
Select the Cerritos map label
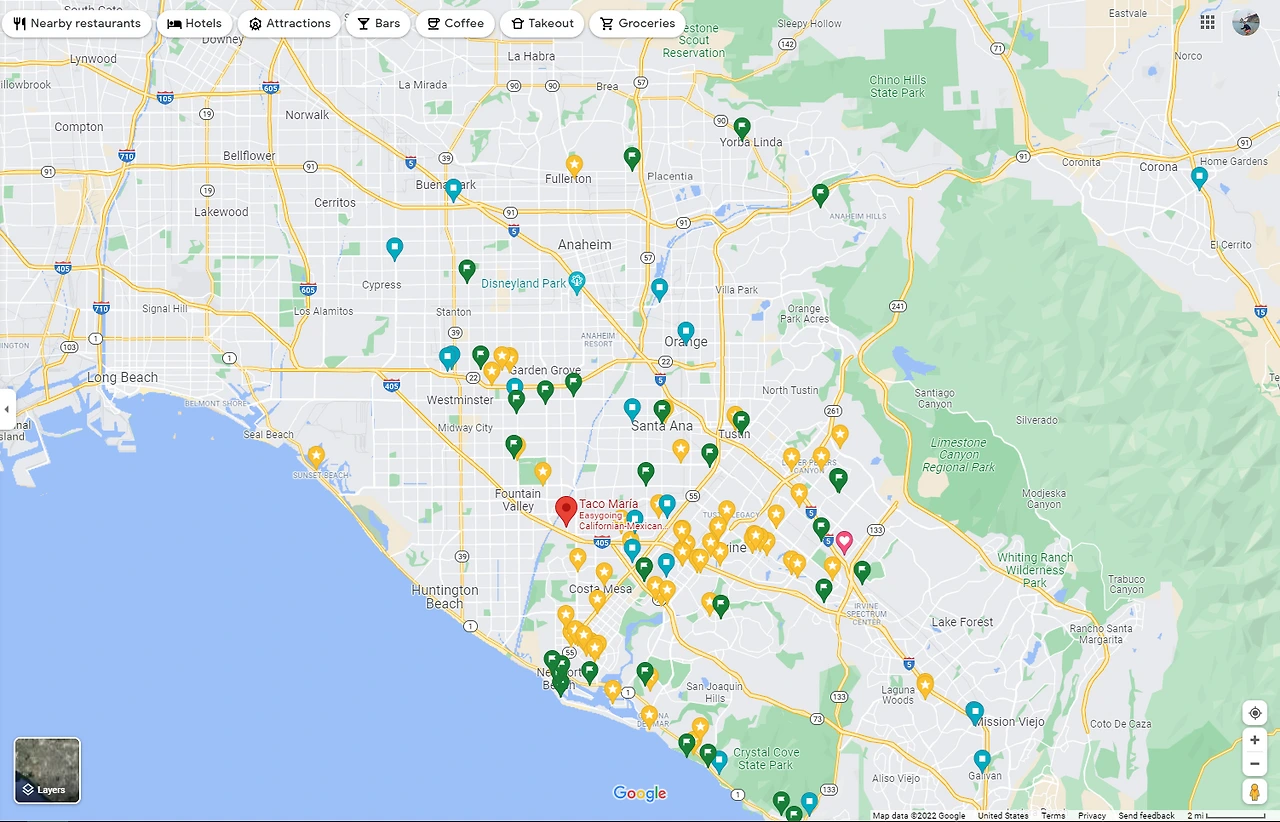(335, 203)
